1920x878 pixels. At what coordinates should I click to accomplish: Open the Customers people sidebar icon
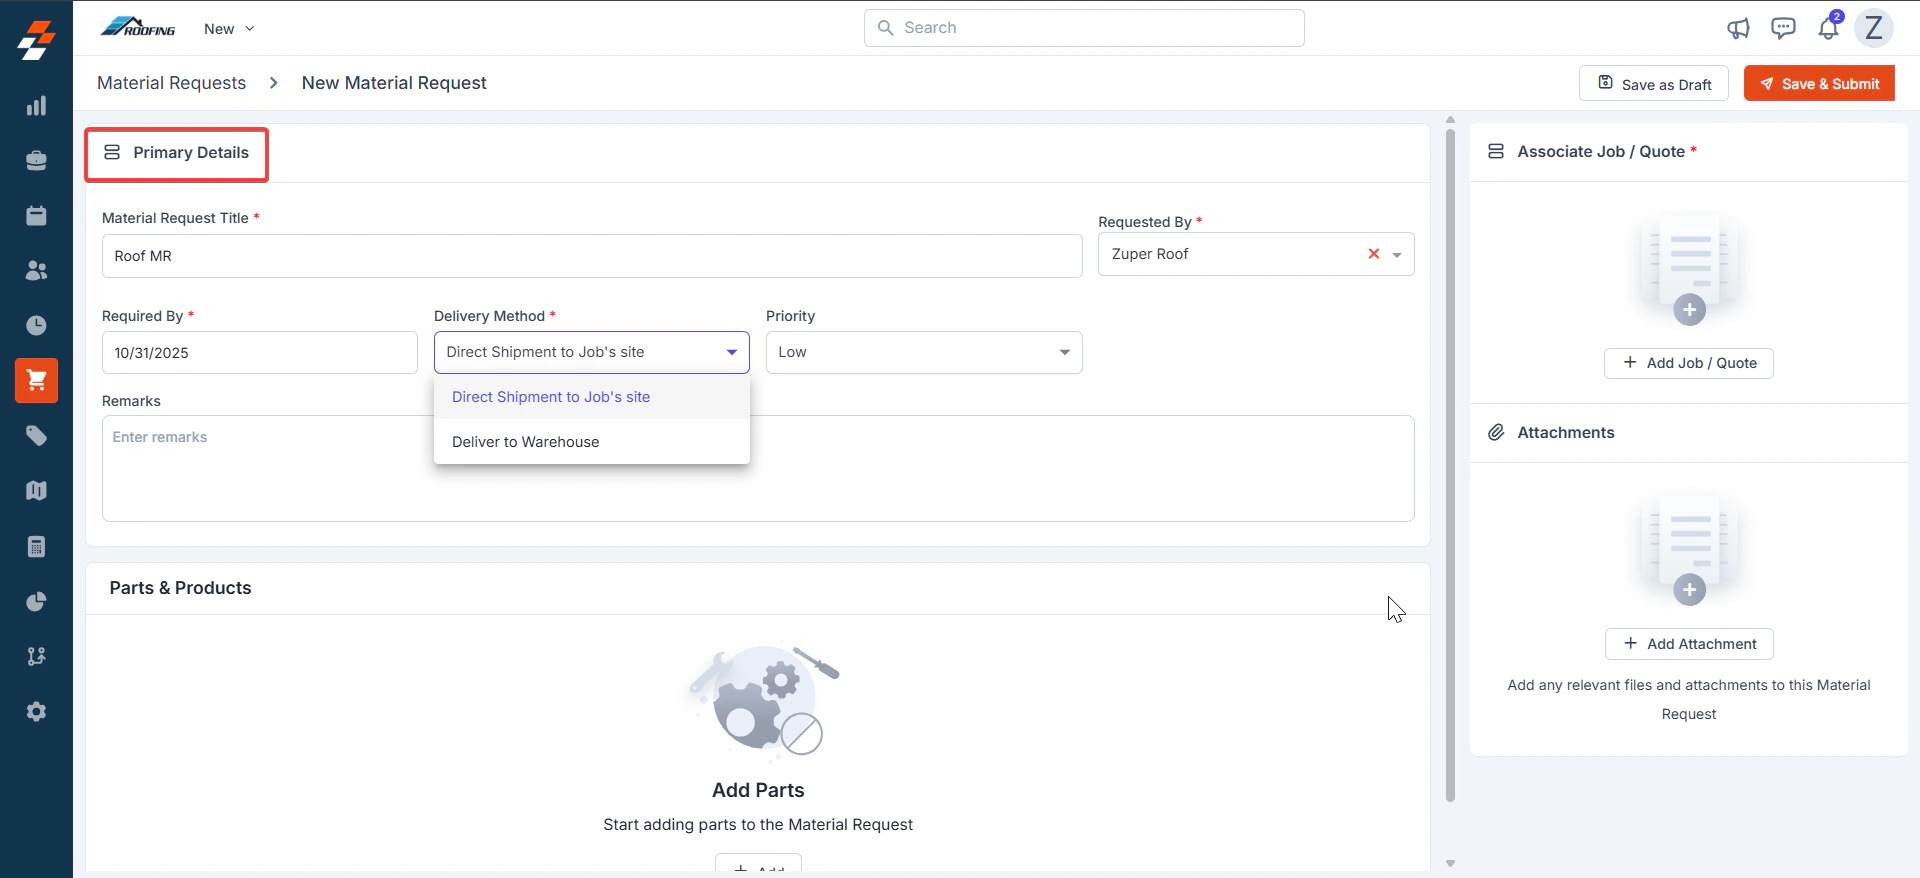coord(36,271)
